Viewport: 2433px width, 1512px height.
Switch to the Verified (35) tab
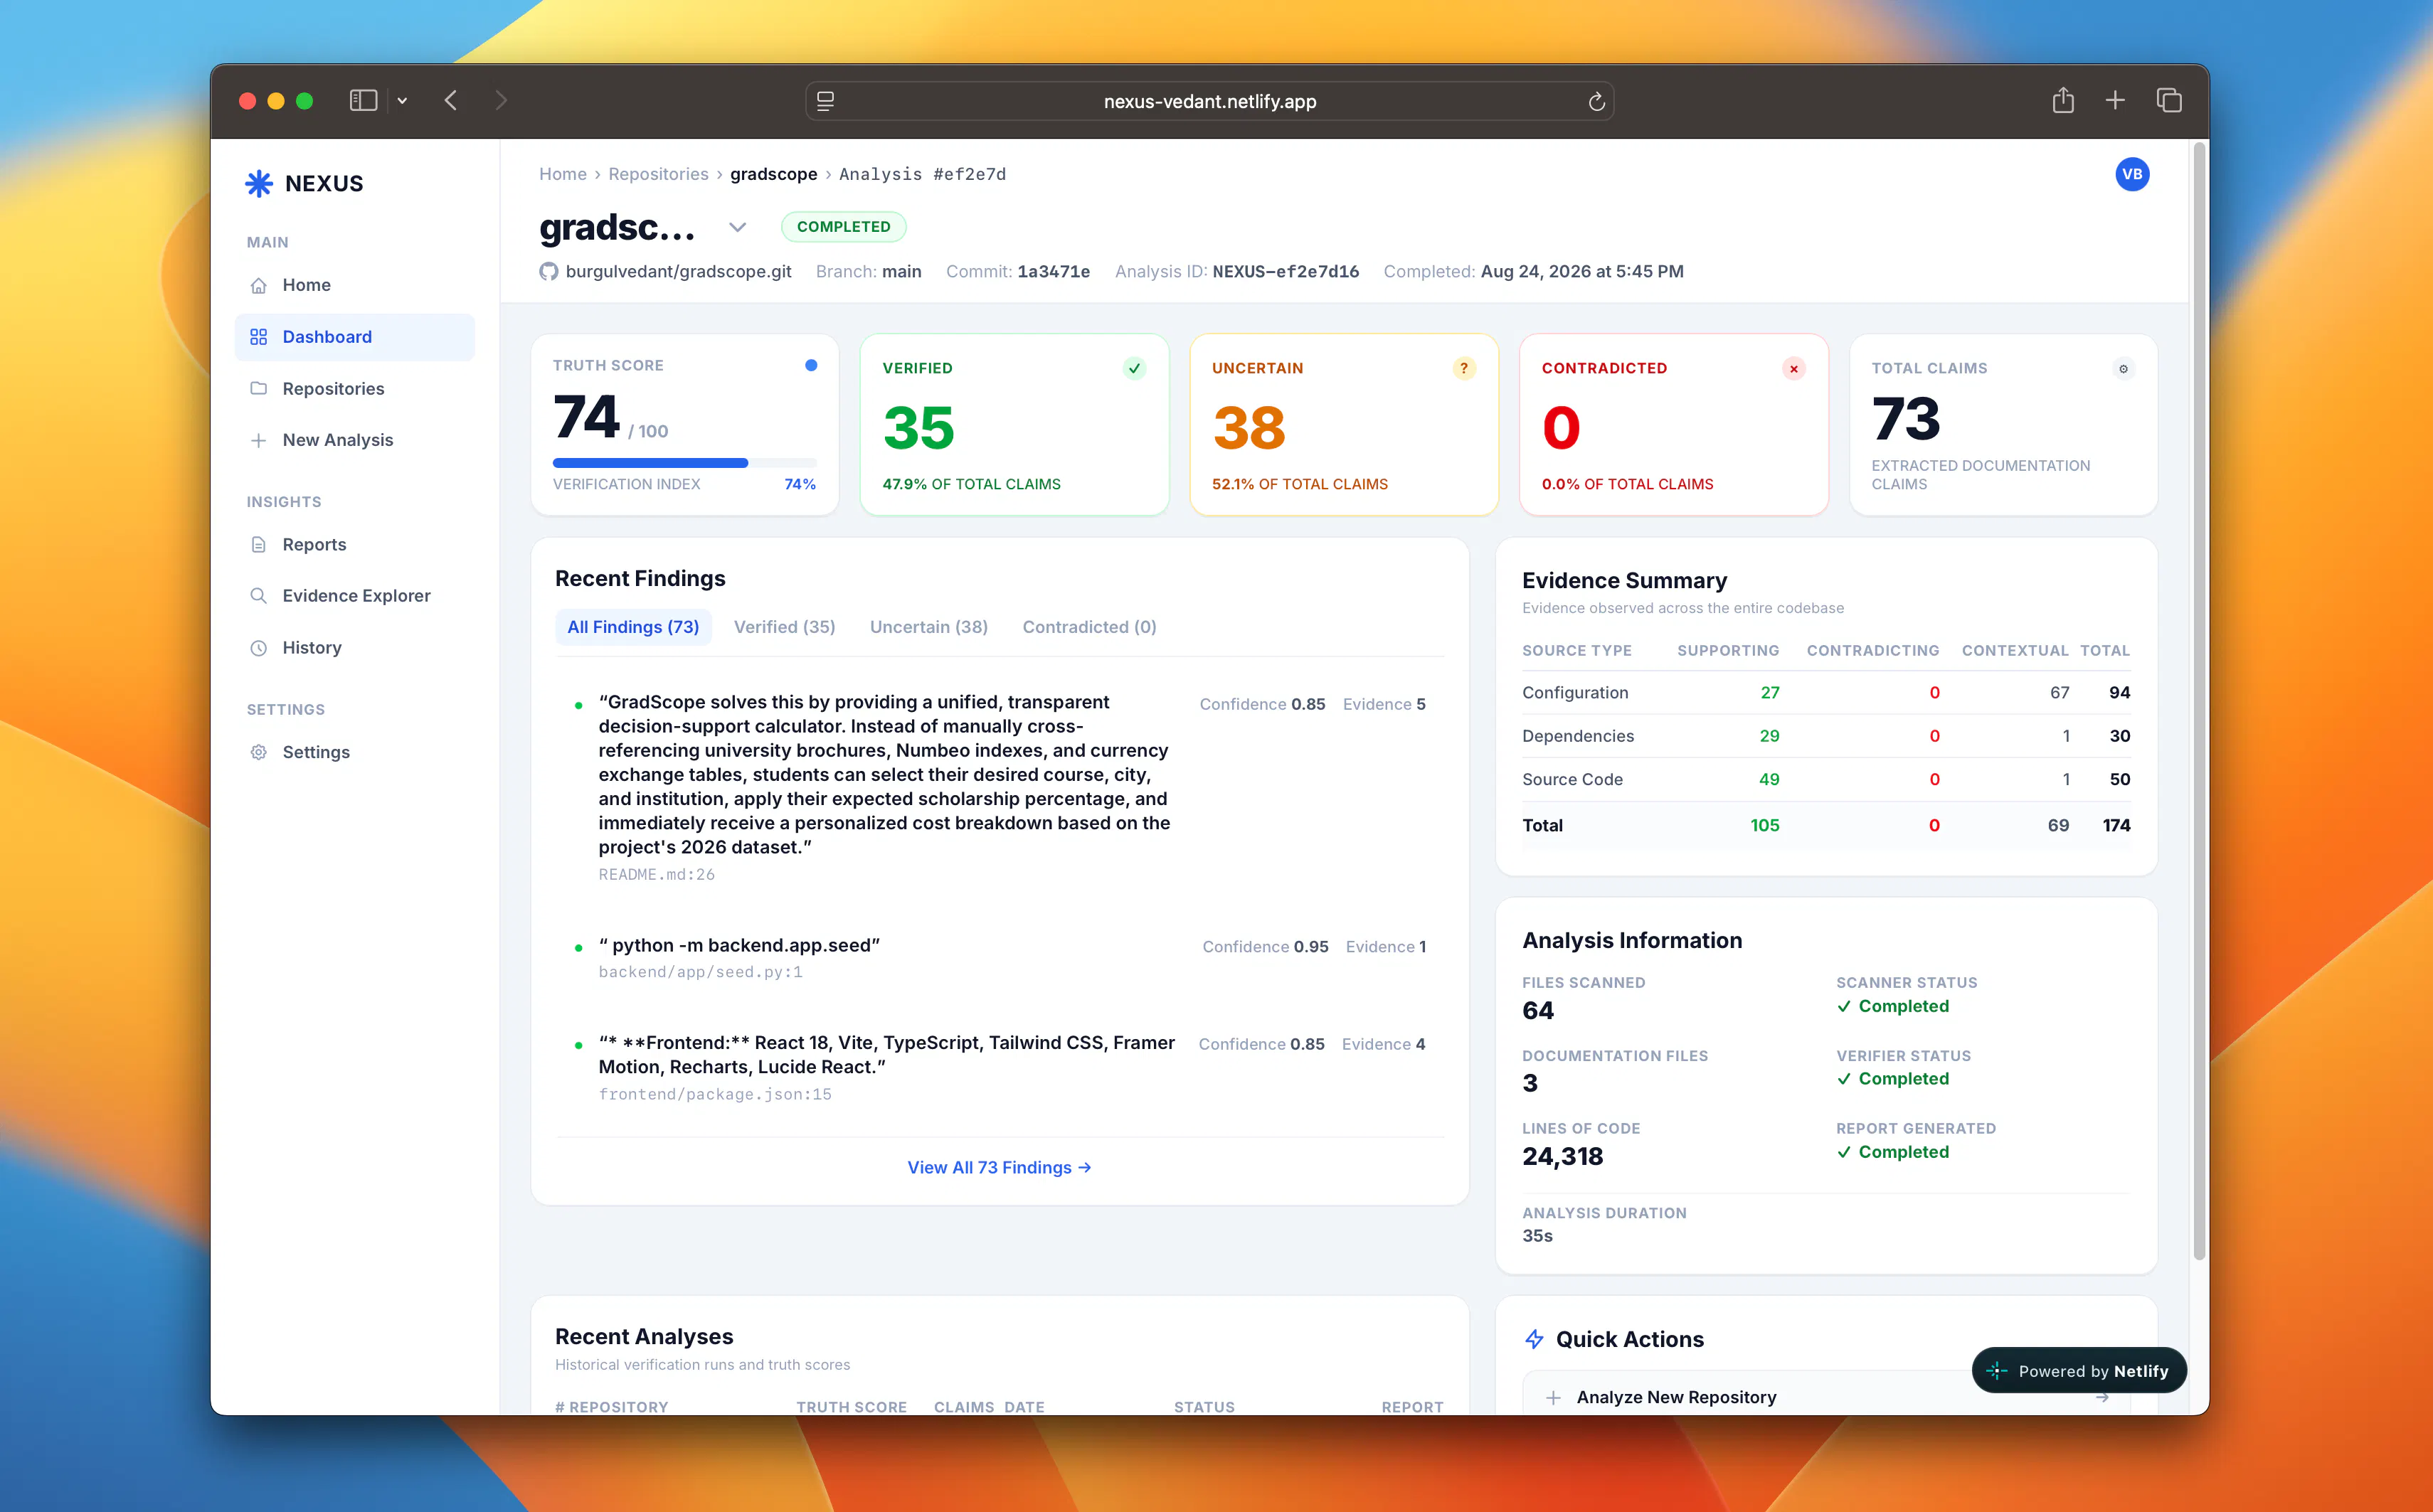click(x=784, y=627)
